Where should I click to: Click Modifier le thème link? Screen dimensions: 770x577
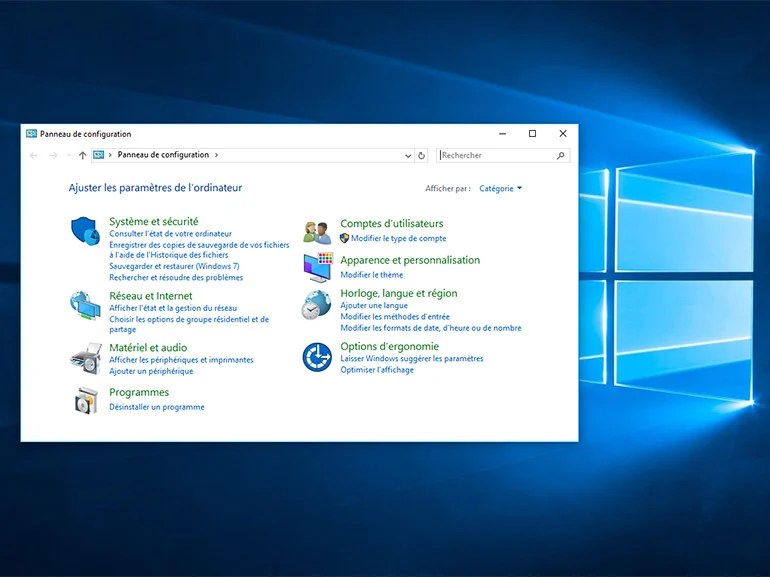(372, 275)
